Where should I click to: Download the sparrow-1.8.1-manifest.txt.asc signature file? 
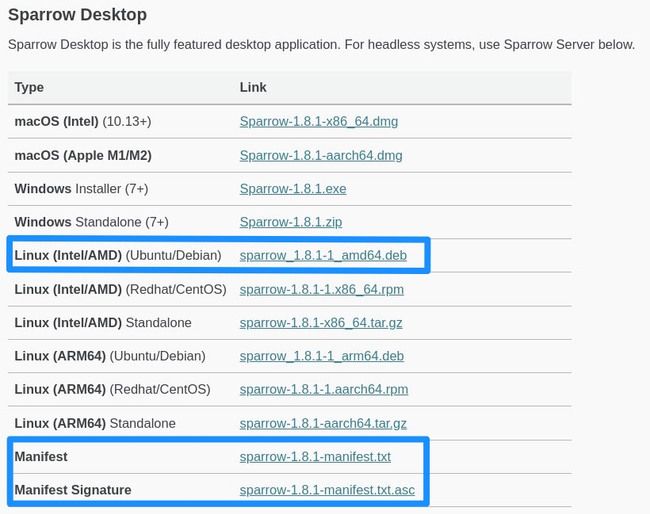click(x=327, y=490)
